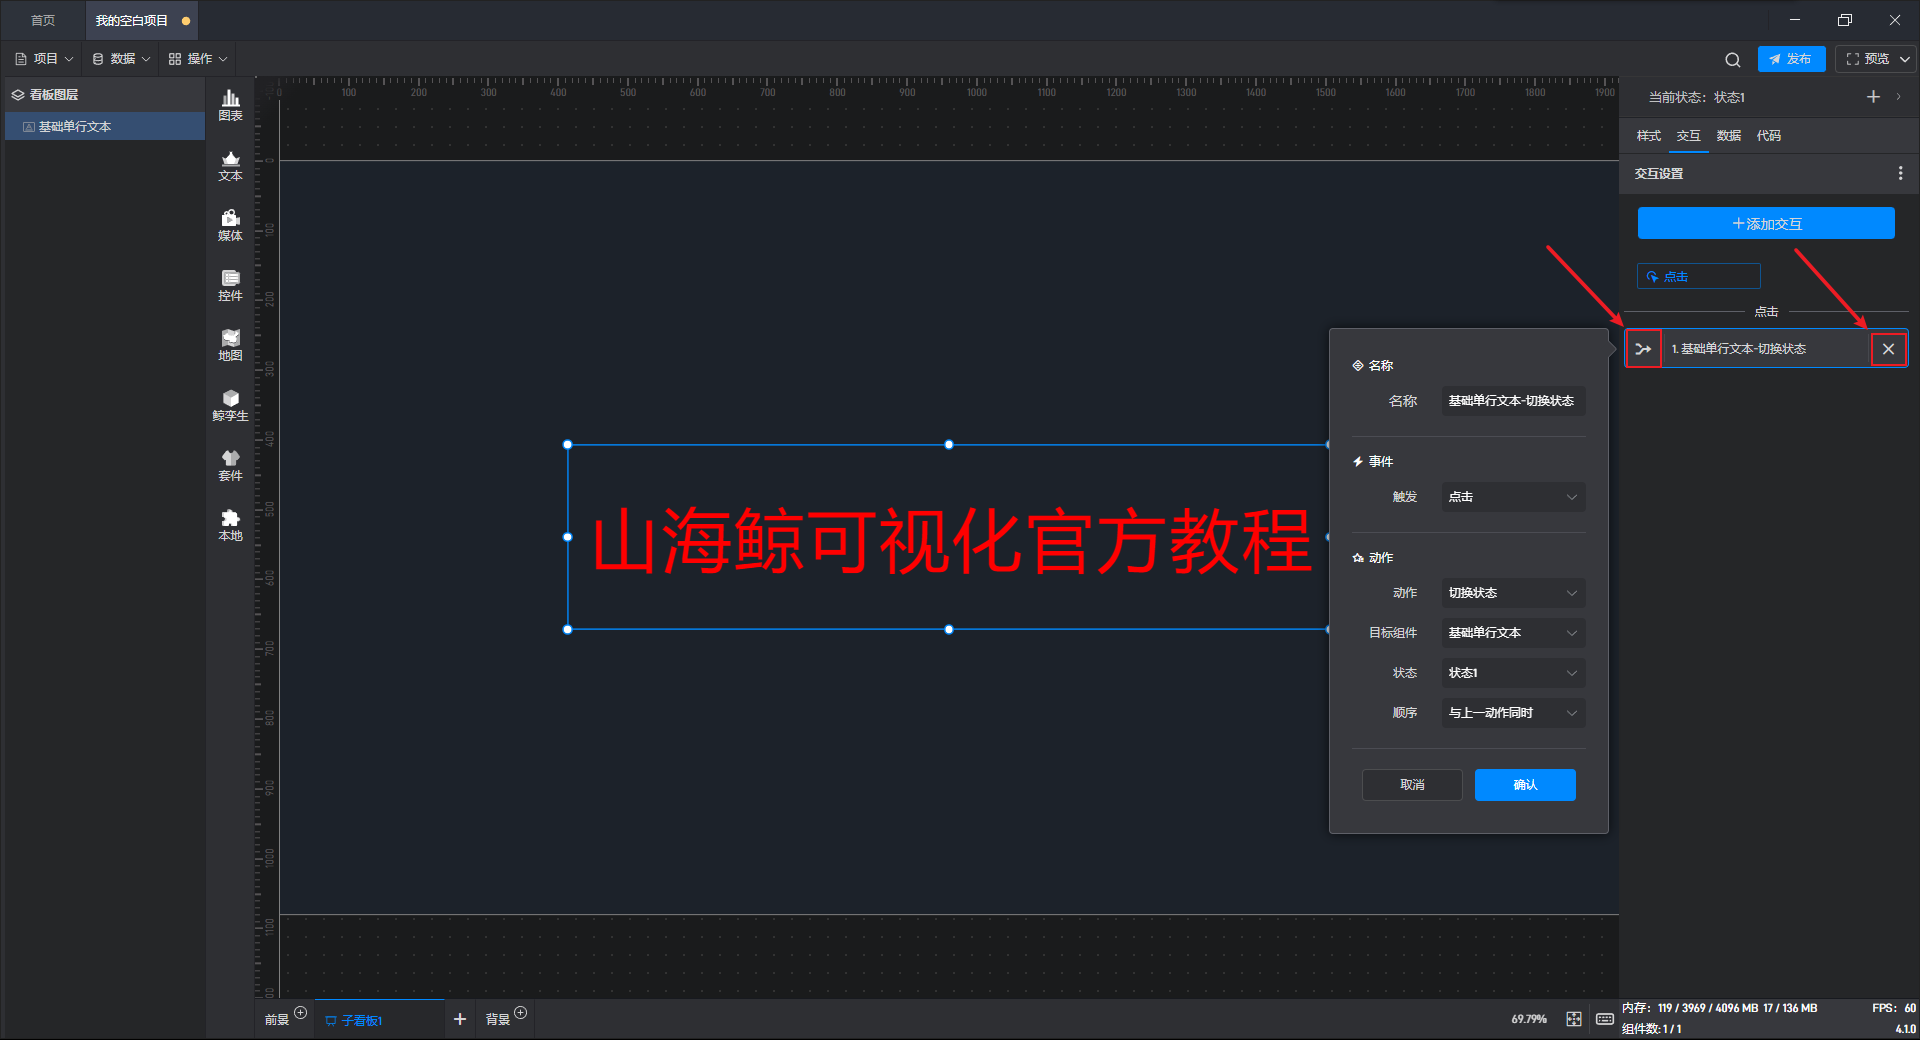Open the 状态 dropdown showing 状态1

point(1513,673)
